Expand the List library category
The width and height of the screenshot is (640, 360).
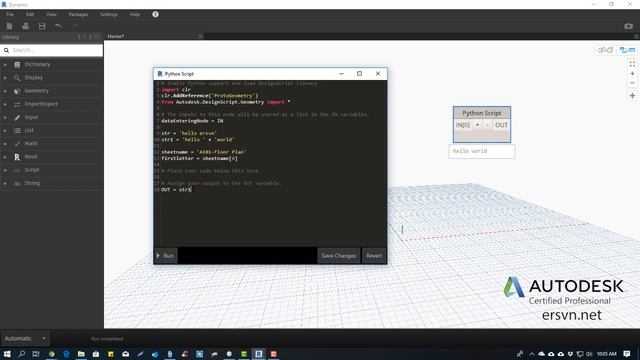[51, 130]
